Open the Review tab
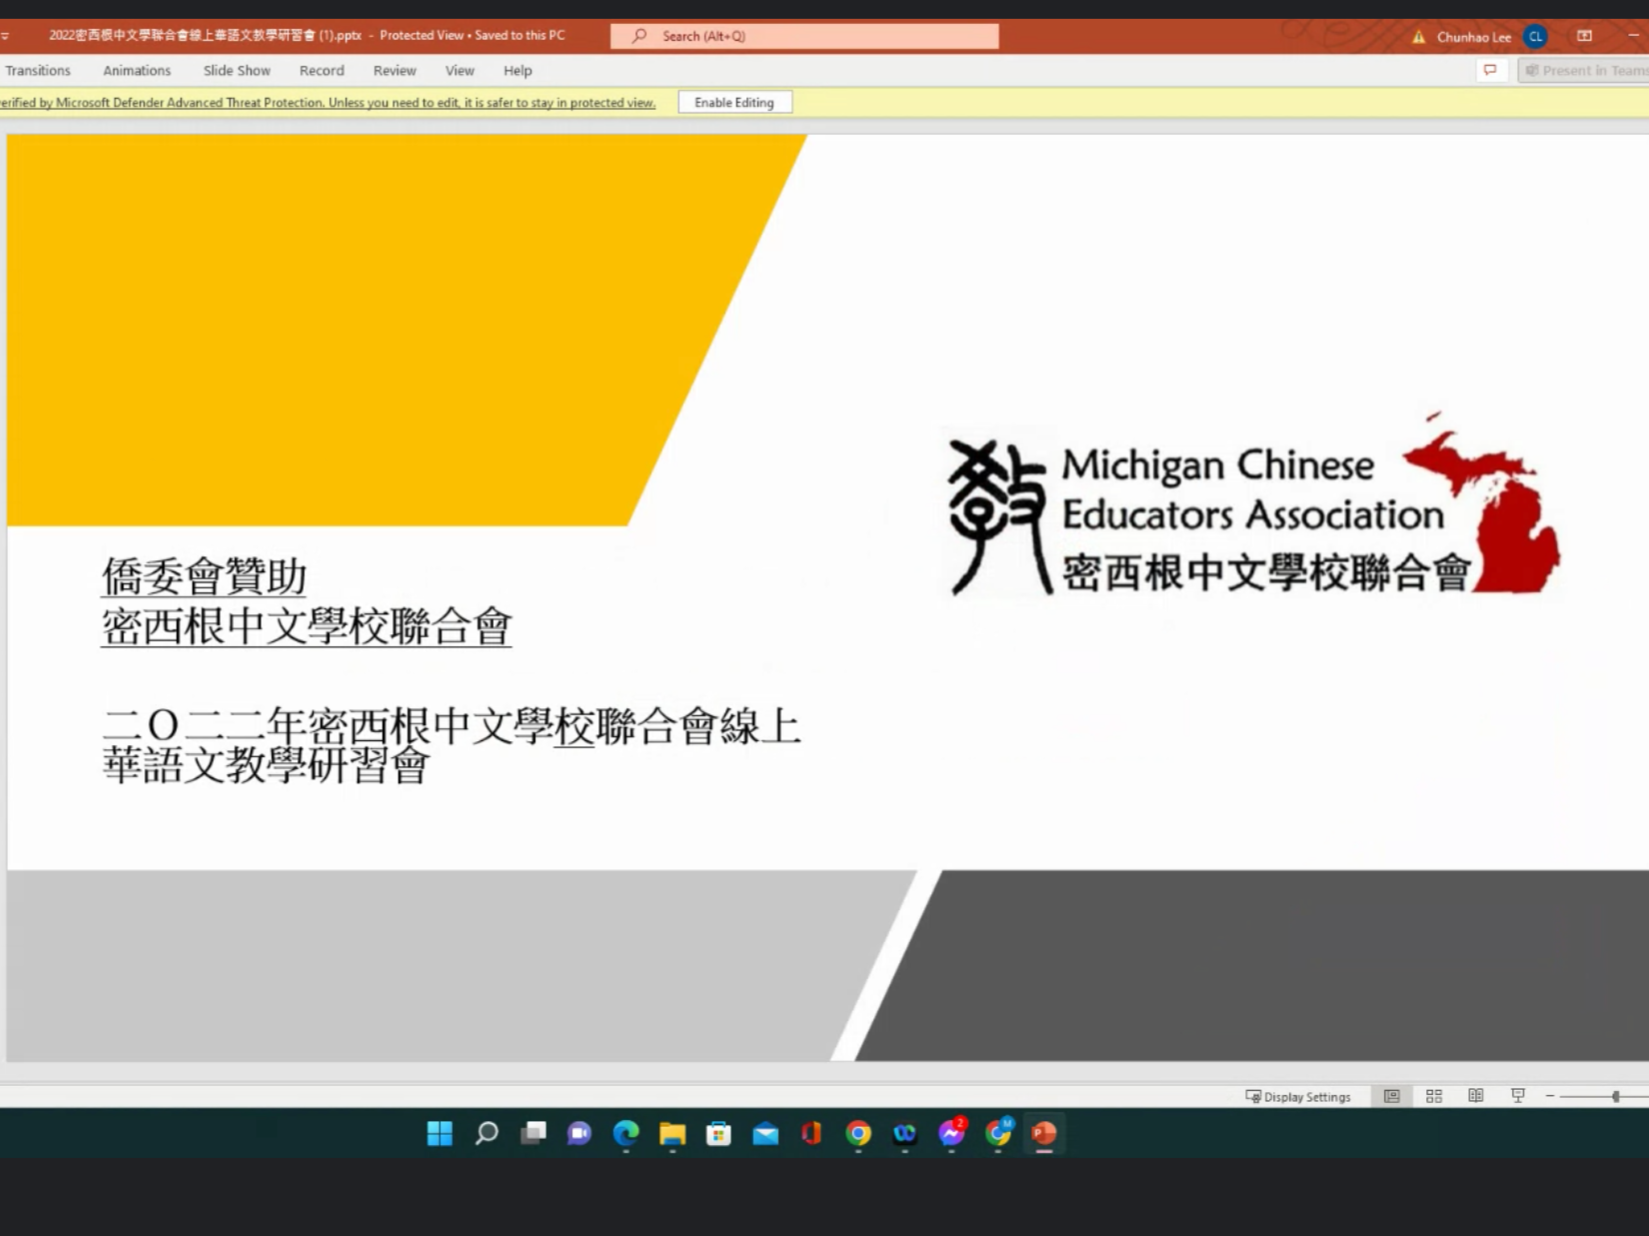 (394, 70)
